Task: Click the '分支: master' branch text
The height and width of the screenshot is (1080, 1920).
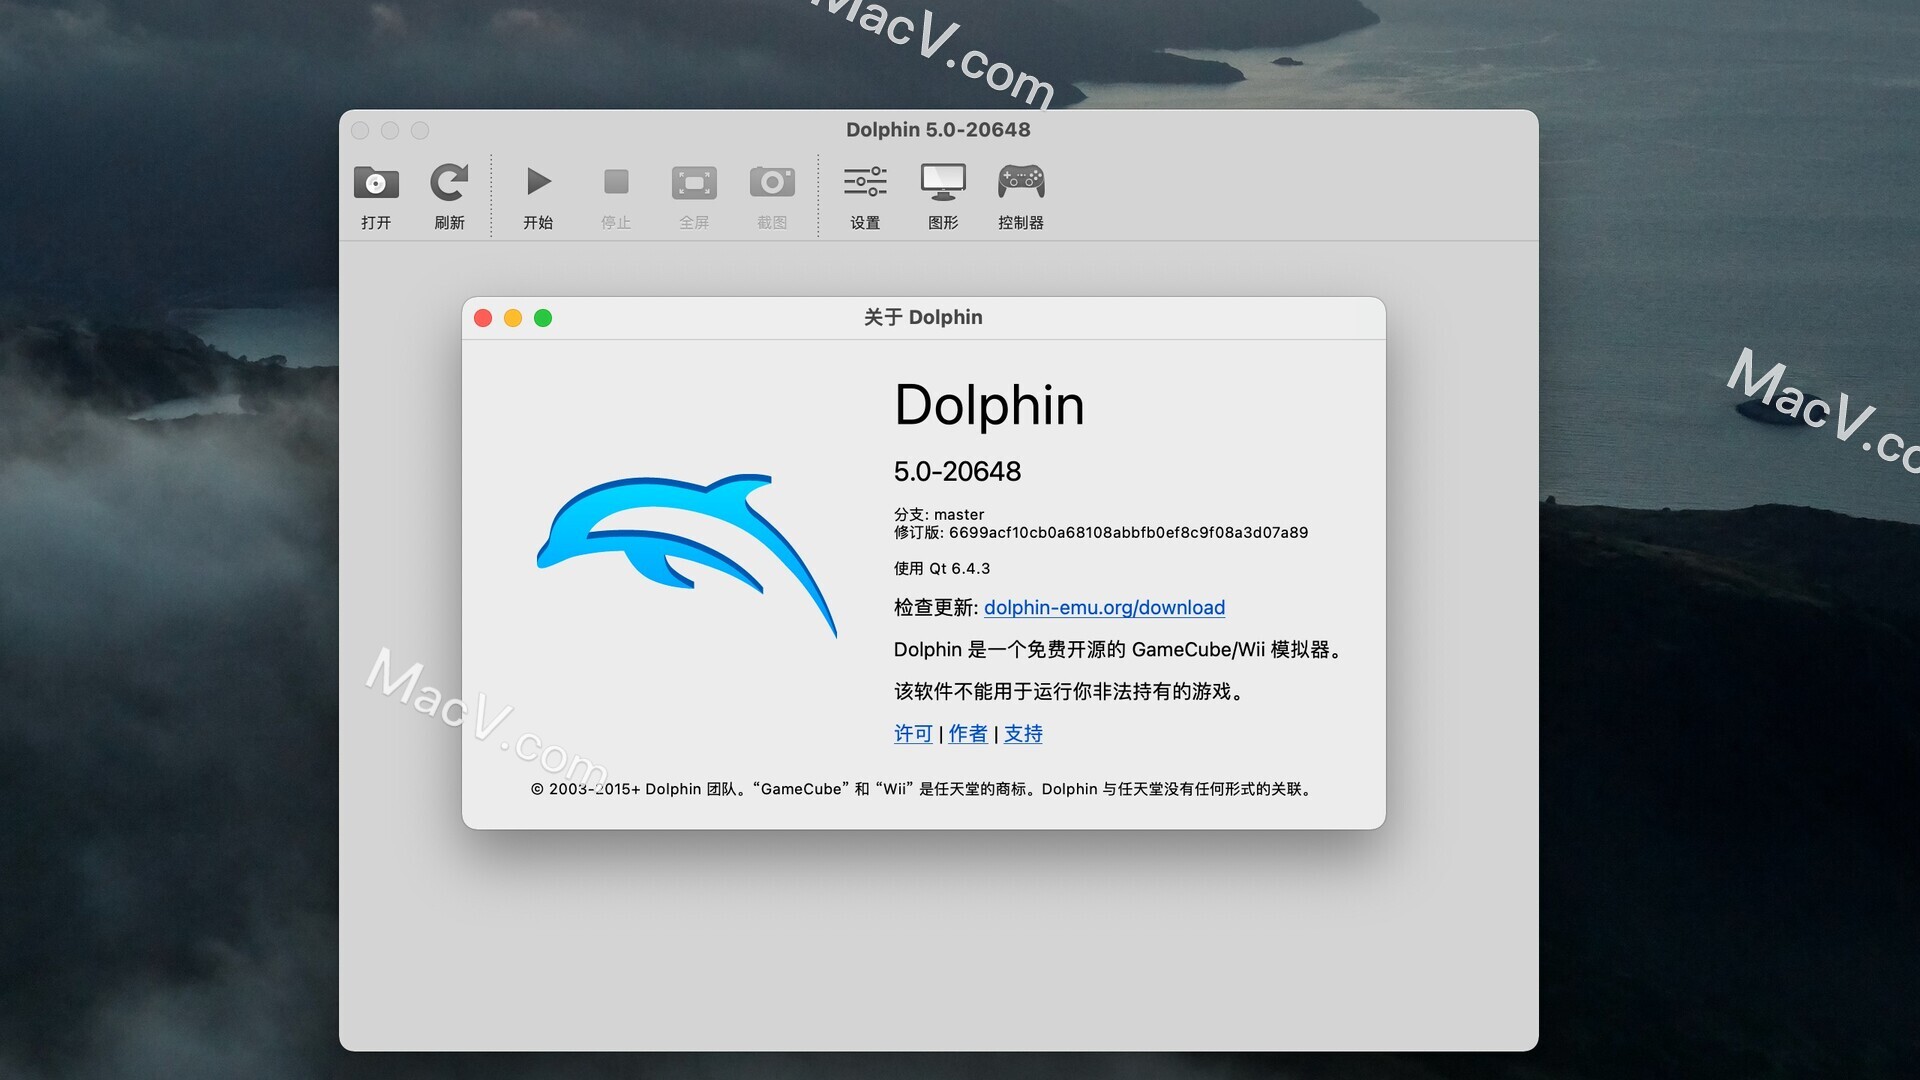Action: [939, 515]
